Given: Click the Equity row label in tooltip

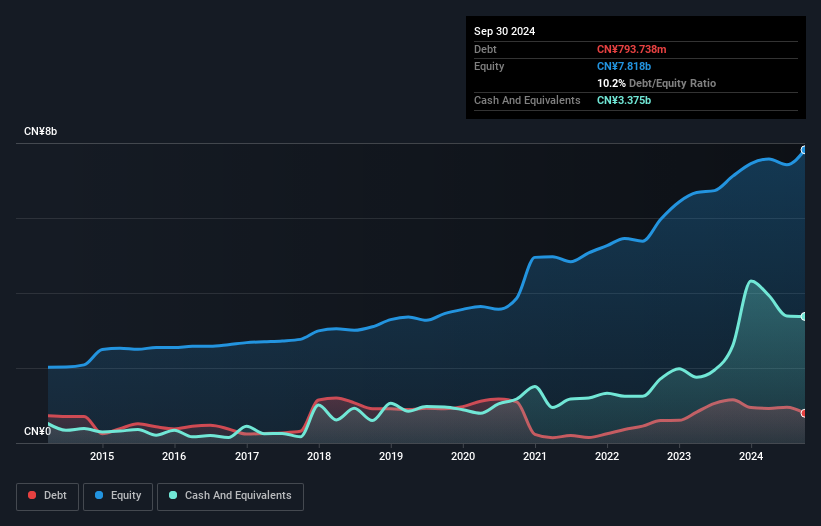Looking at the screenshot, I should [489, 66].
